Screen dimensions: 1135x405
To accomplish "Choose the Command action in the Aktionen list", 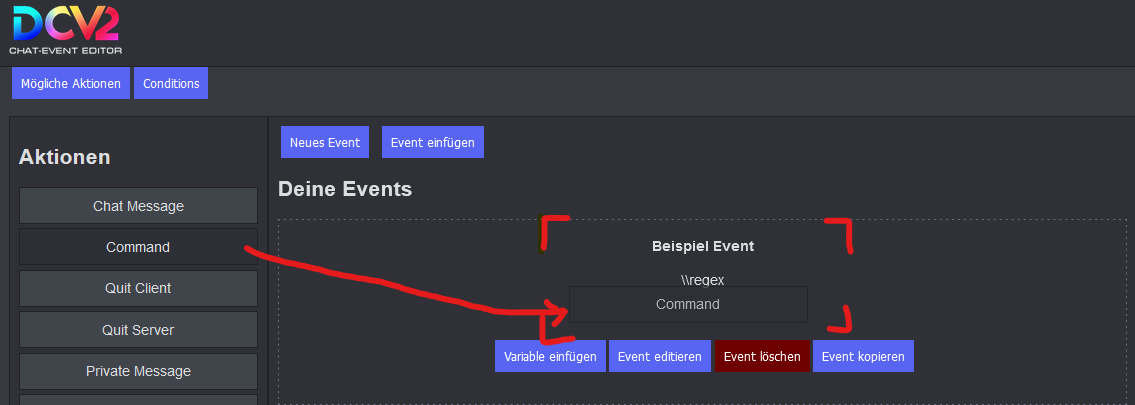I will click(x=138, y=247).
